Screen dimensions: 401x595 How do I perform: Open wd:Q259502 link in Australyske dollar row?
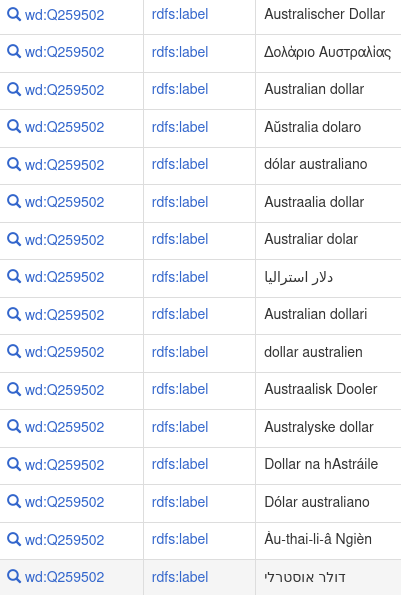64,427
